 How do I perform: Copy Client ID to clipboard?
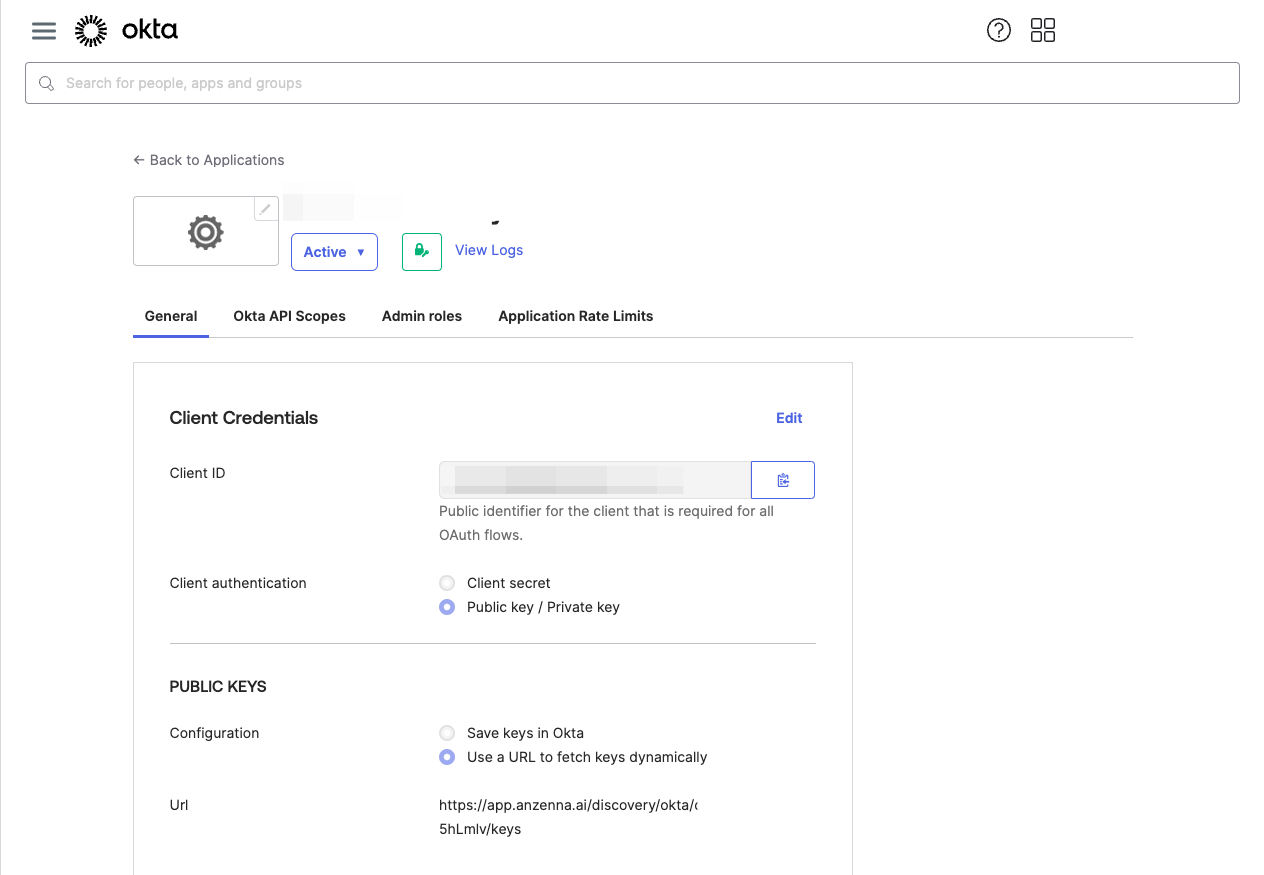pos(783,480)
